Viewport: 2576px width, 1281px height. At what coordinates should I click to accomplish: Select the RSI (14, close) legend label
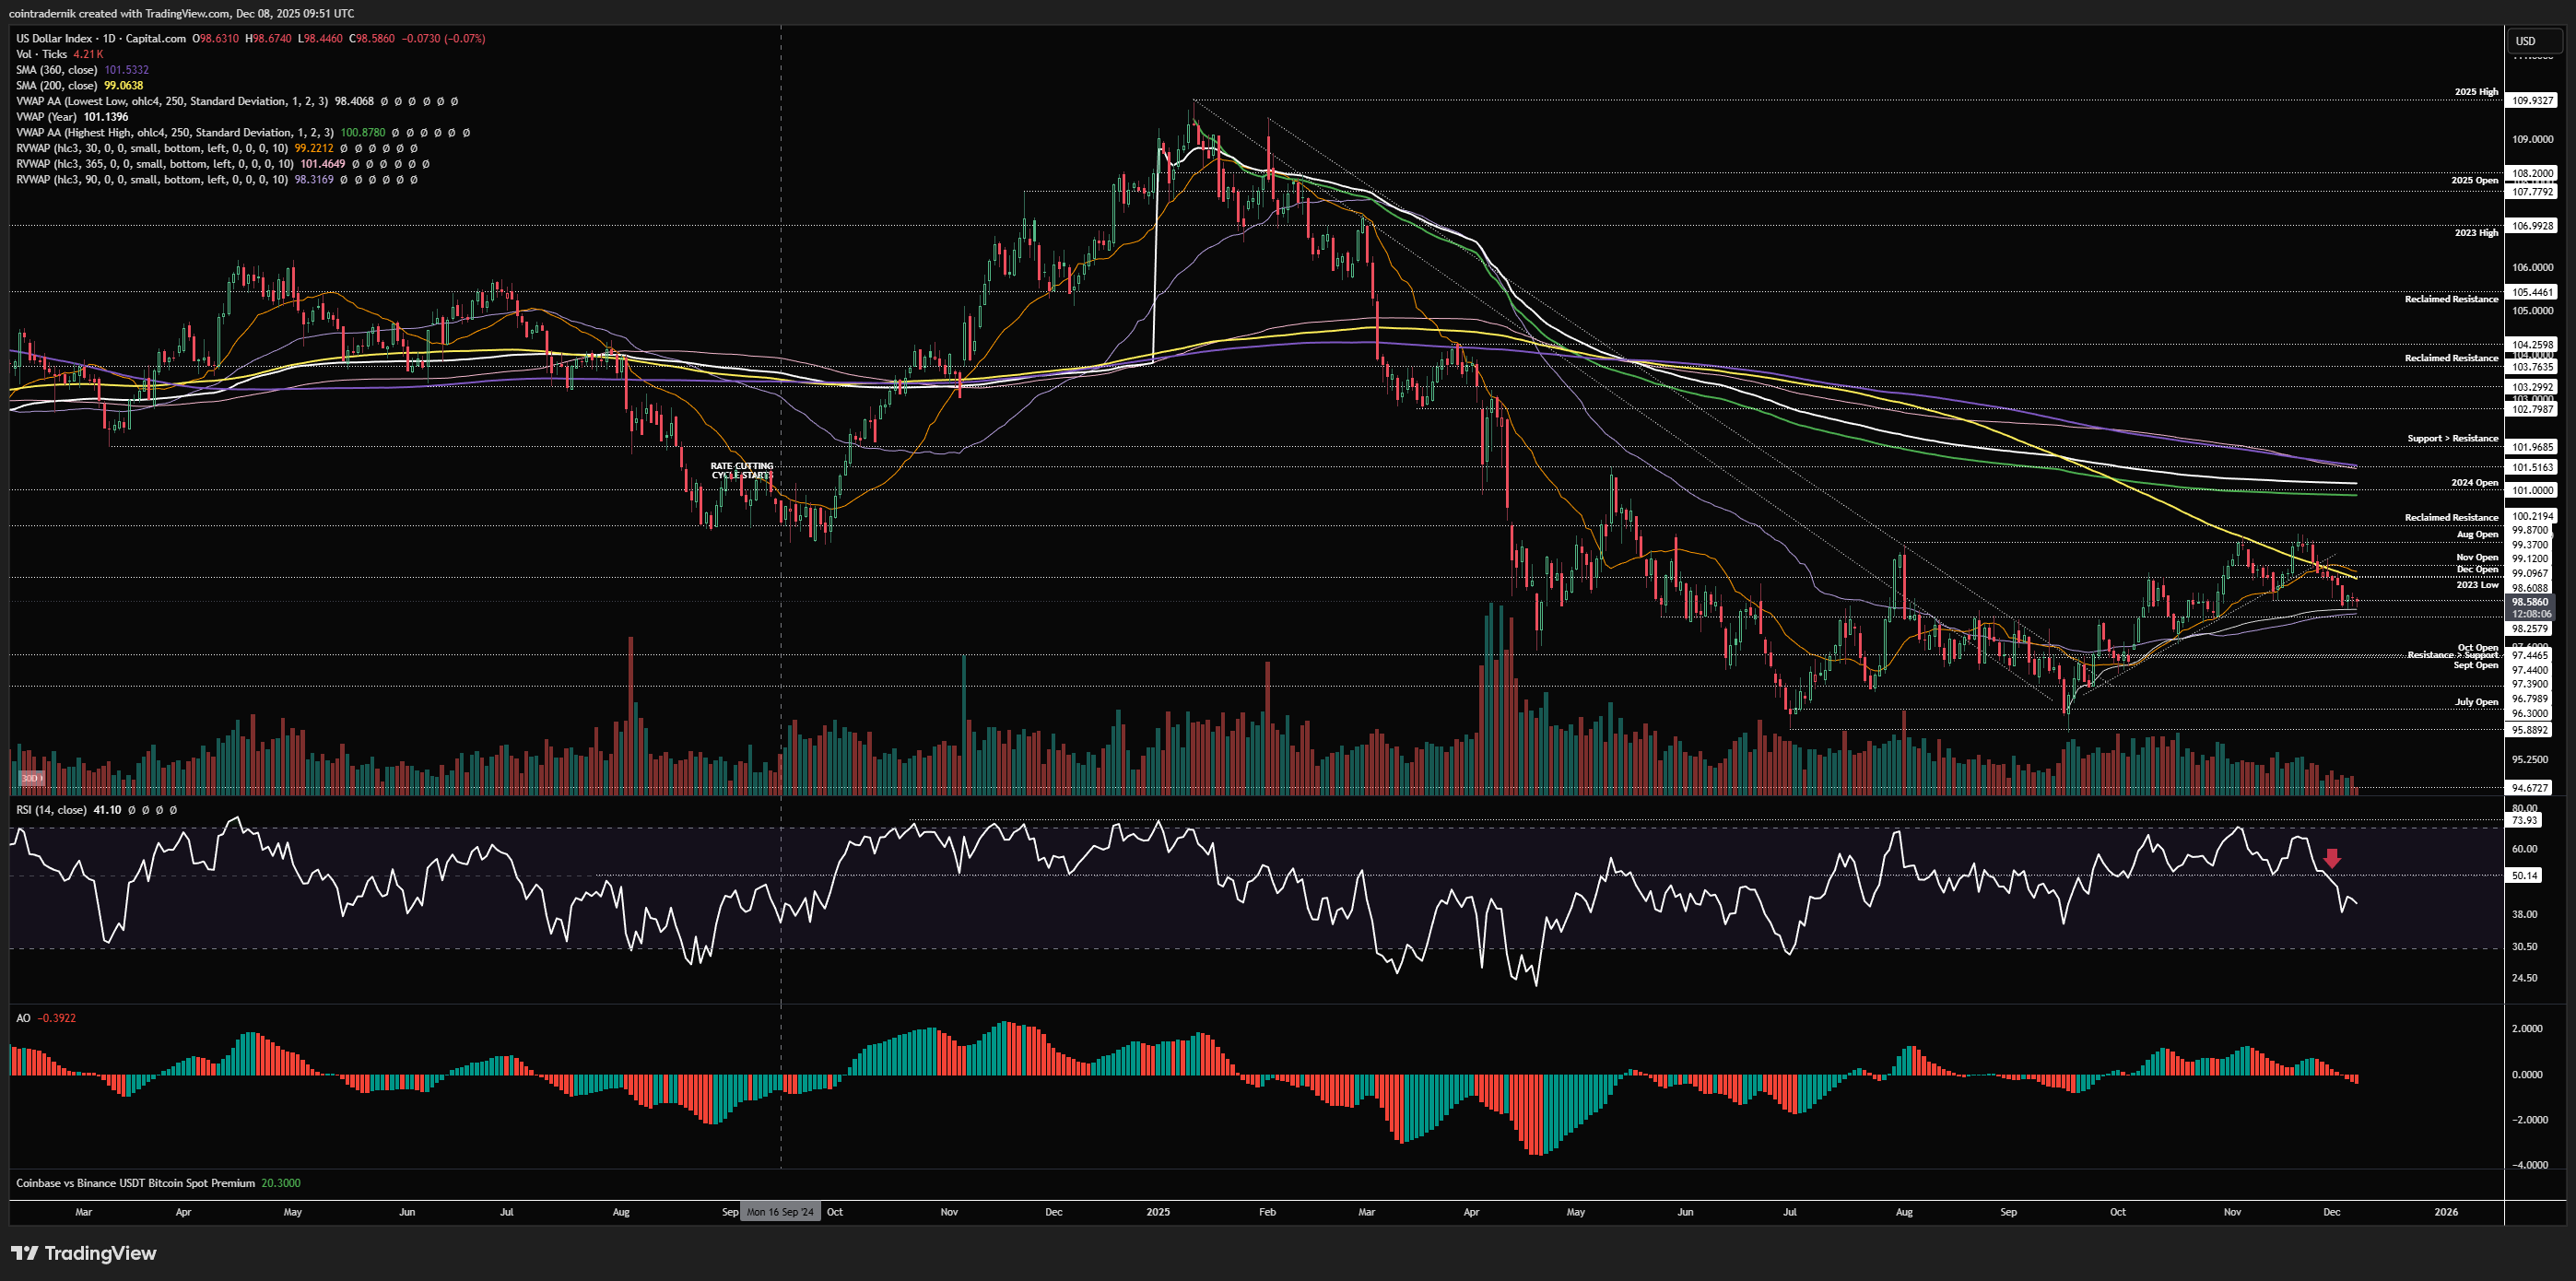click(51, 810)
